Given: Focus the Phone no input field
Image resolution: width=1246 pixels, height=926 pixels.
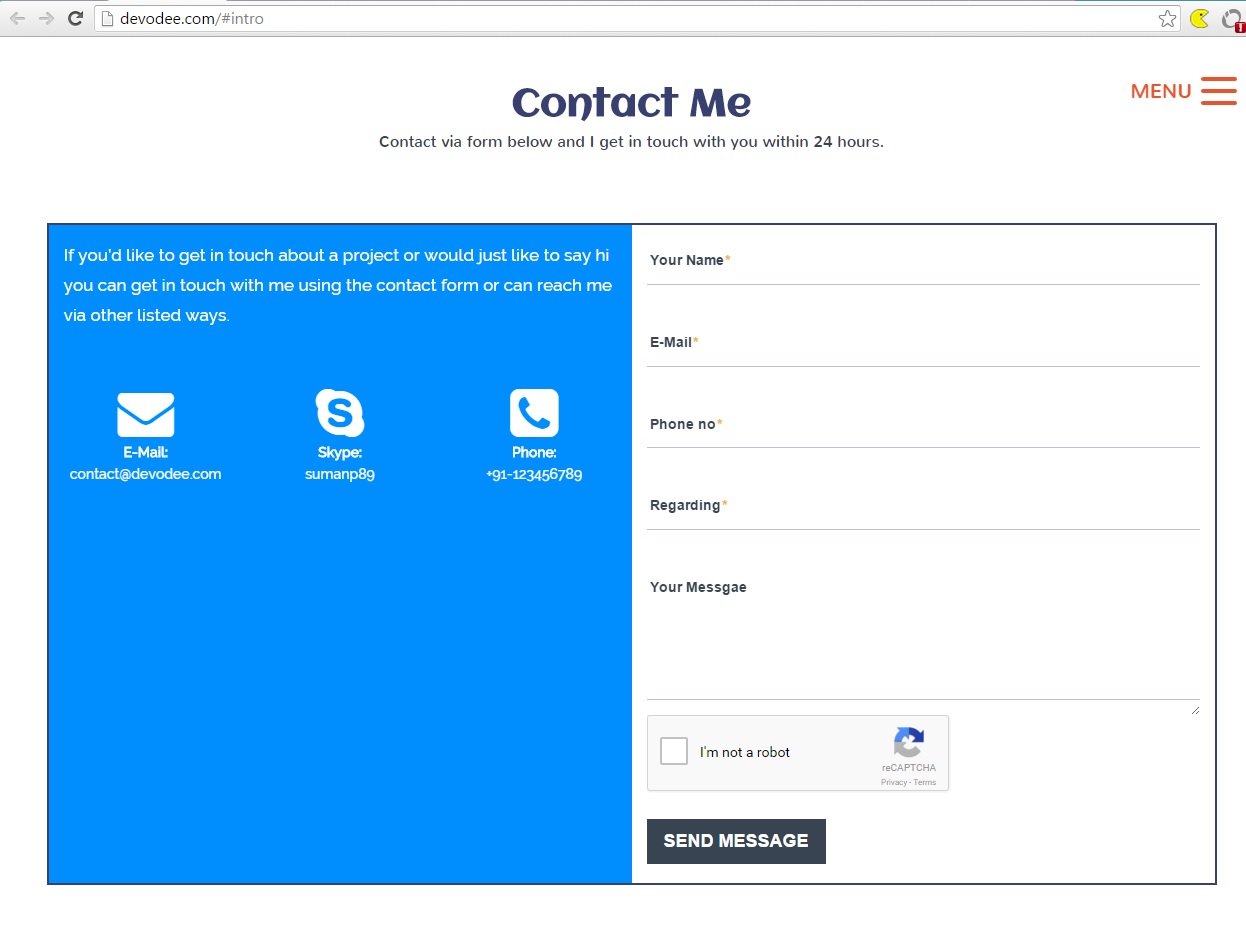Looking at the screenshot, I should point(923,425).
